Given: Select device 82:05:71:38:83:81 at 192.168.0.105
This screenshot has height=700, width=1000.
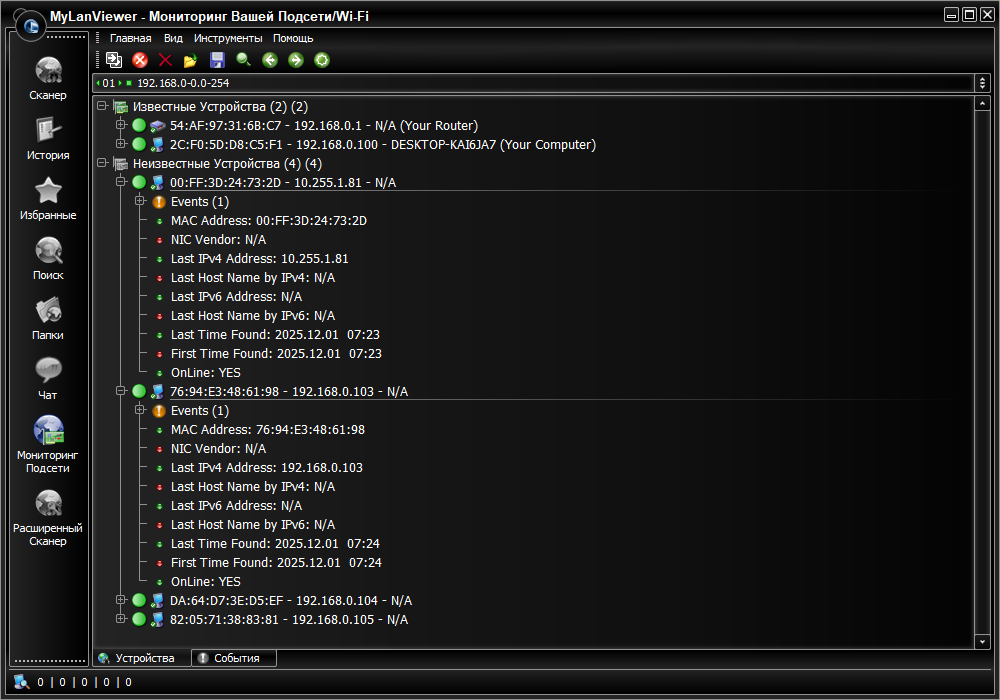Looking at the screenshot, I should point(288,620).
